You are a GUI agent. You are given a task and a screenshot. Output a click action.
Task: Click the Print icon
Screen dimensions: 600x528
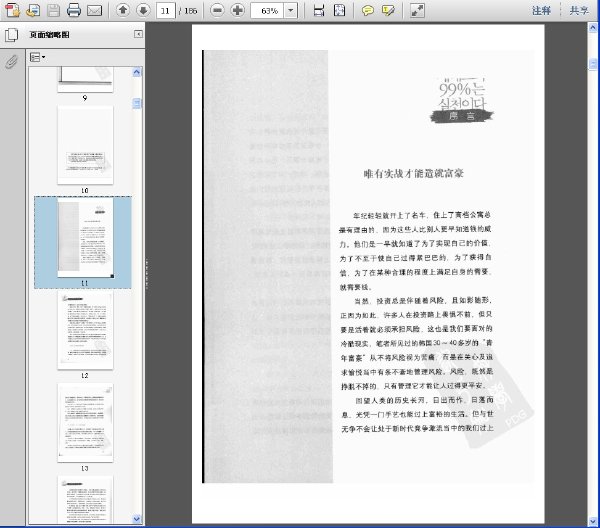73,10
